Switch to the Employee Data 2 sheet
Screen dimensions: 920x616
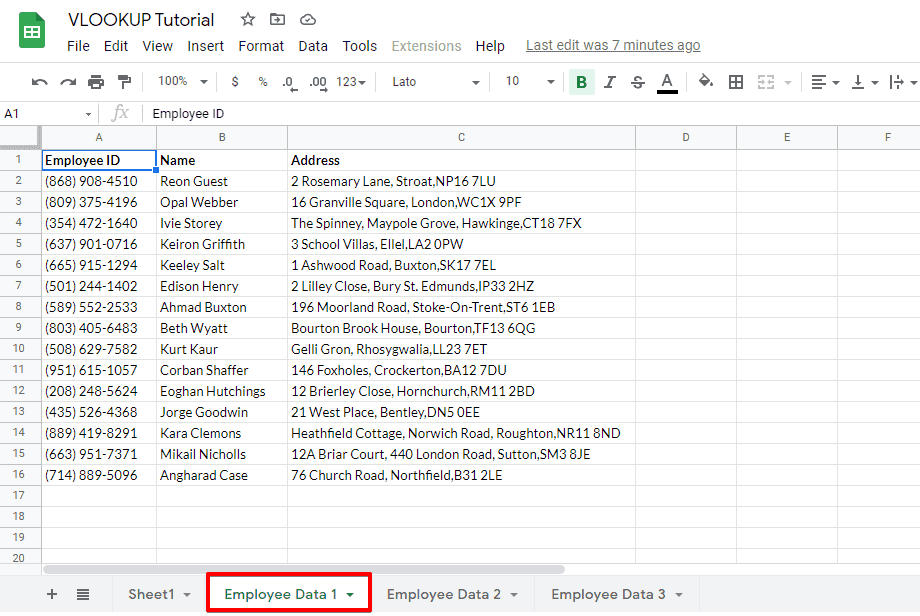445,593
